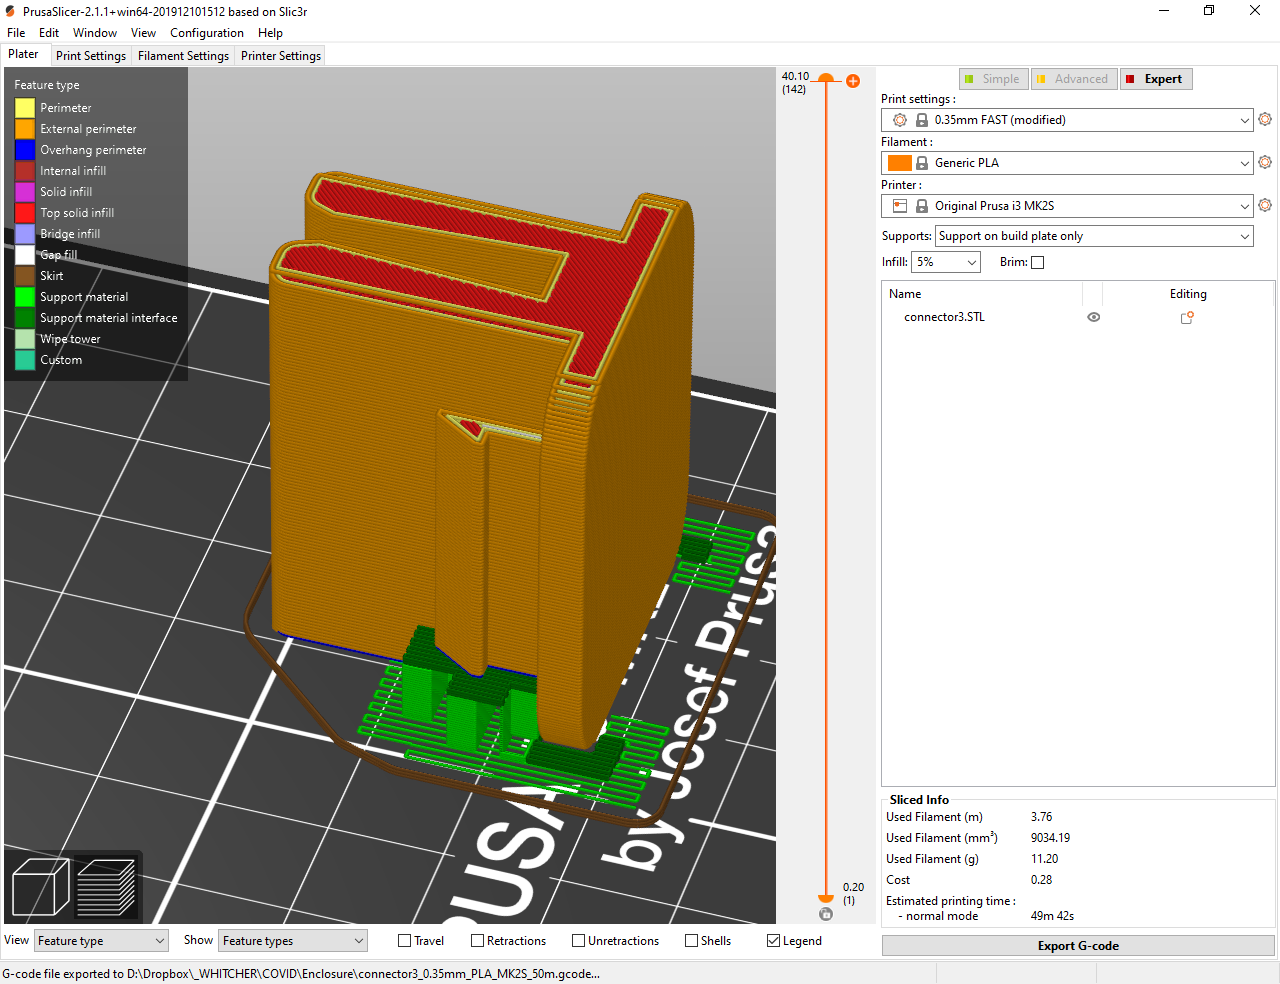1280x984 pixels.
Task: Click the Used Filament (g) value 11.20
Action: pyautogui.click(x=1044, y=859)
